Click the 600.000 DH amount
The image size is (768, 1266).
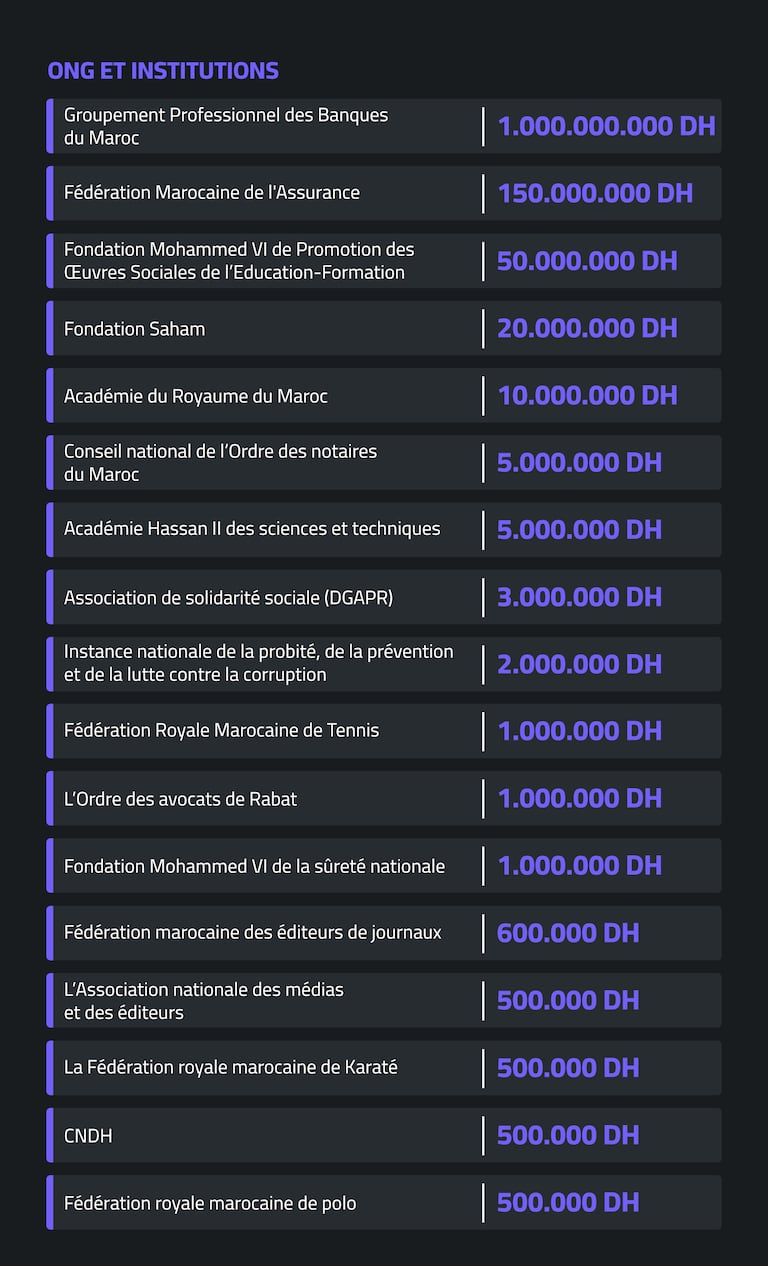(568, 933)
